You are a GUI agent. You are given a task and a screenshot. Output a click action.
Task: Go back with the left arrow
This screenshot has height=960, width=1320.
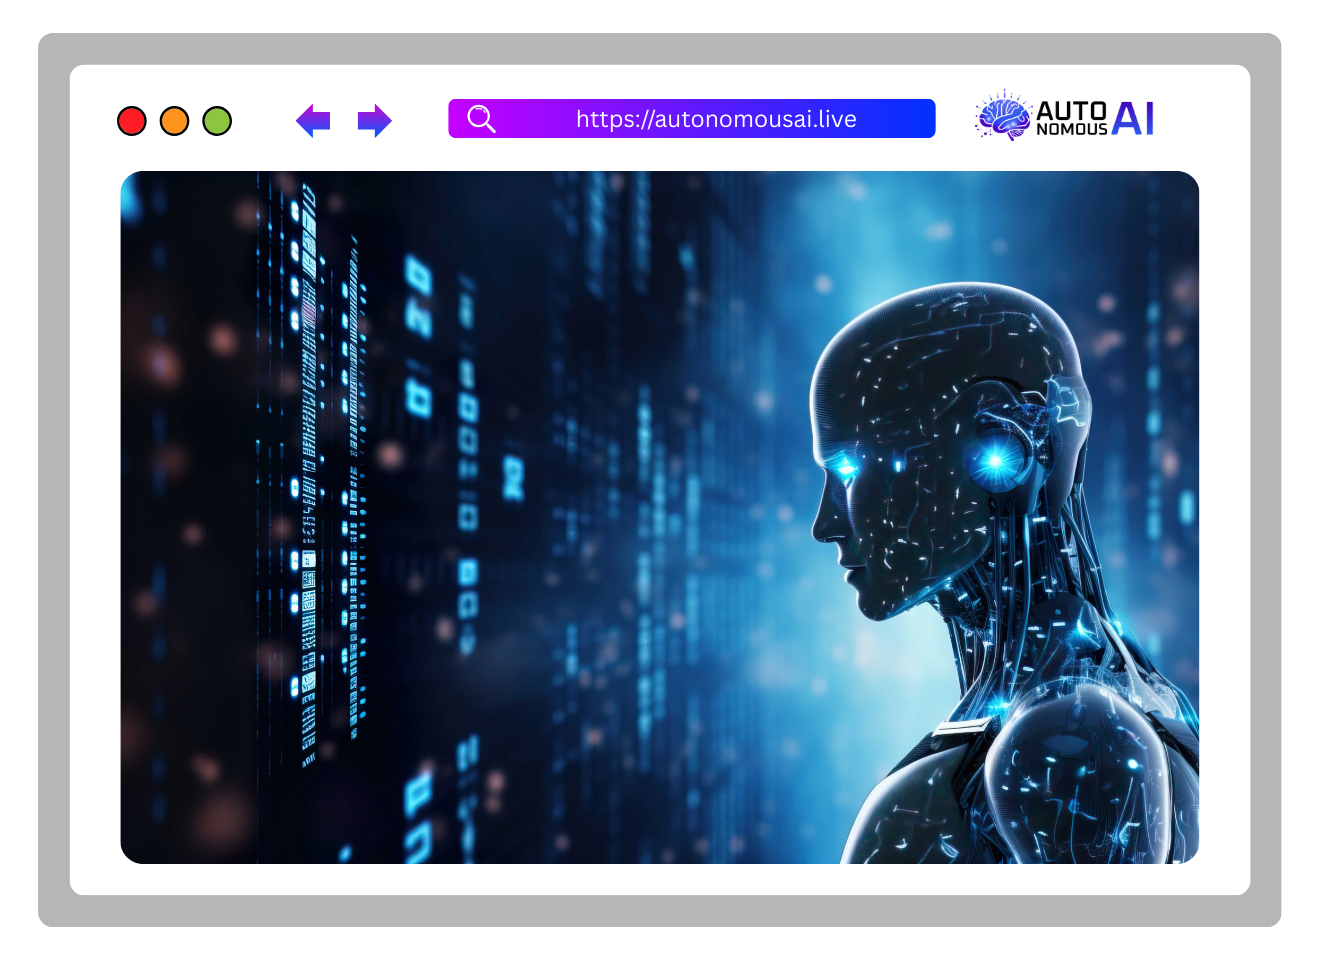pyautogui.click(x=313, y=121)
